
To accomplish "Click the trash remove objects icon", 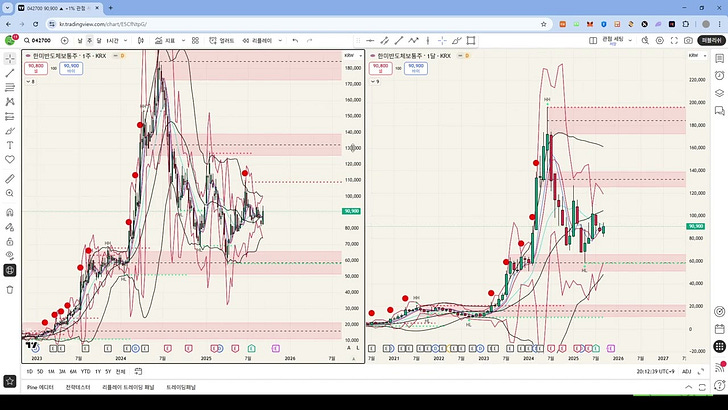I will [x=10, y=290].
